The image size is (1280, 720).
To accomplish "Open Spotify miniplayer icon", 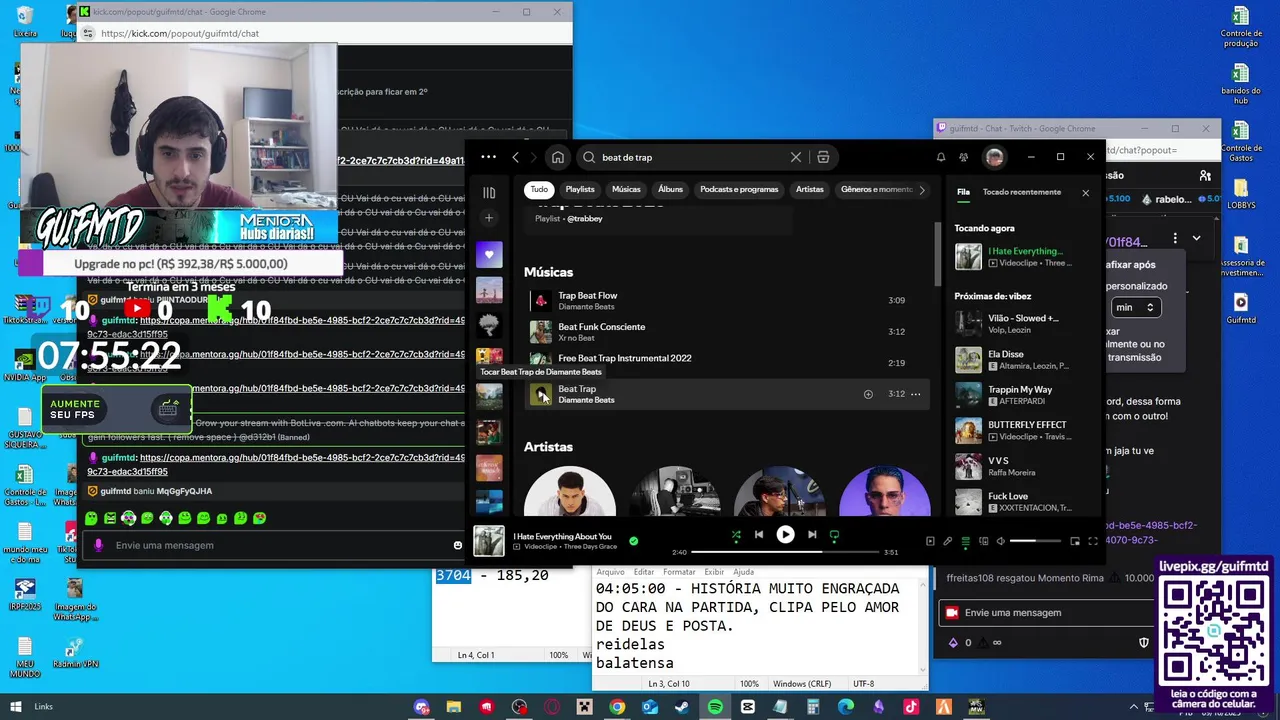I will tap(1075, 541).
